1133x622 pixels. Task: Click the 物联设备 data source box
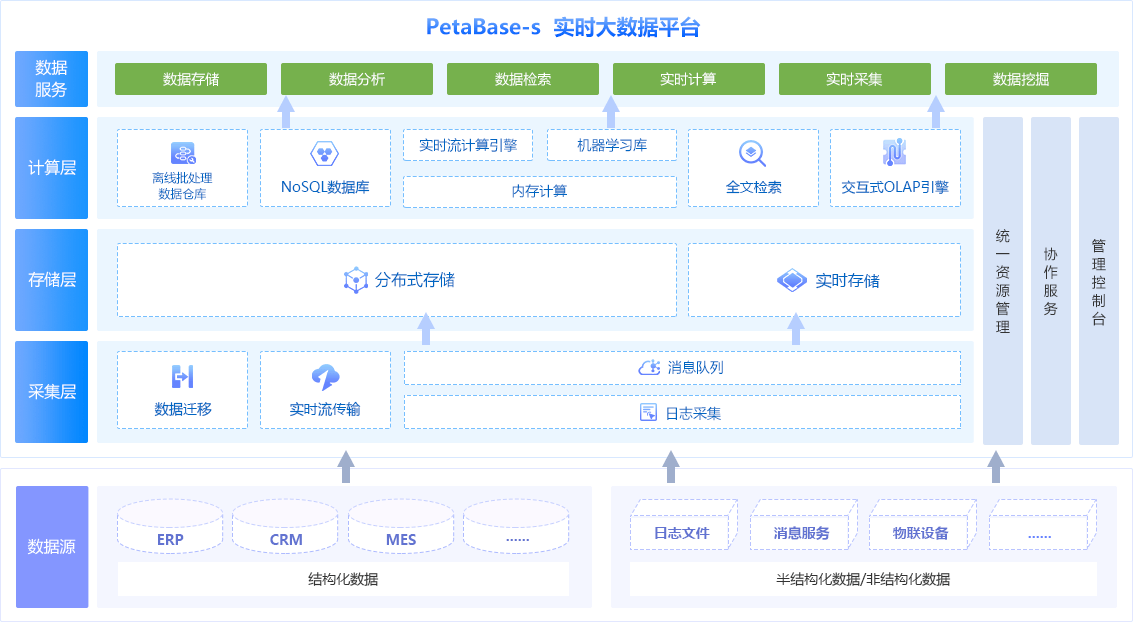(x=923, y=524)
